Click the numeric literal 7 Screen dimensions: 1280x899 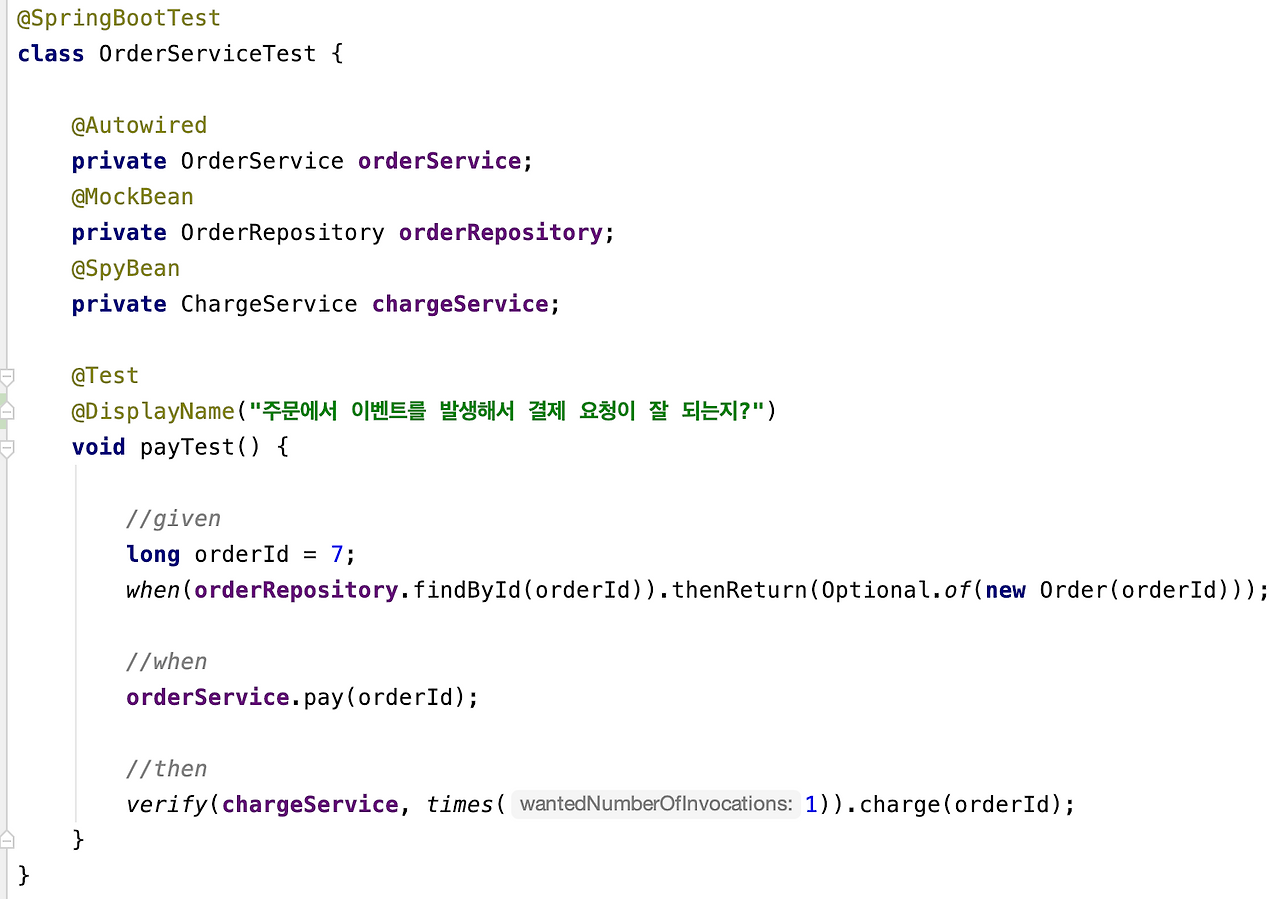click(x=337, y=554)
